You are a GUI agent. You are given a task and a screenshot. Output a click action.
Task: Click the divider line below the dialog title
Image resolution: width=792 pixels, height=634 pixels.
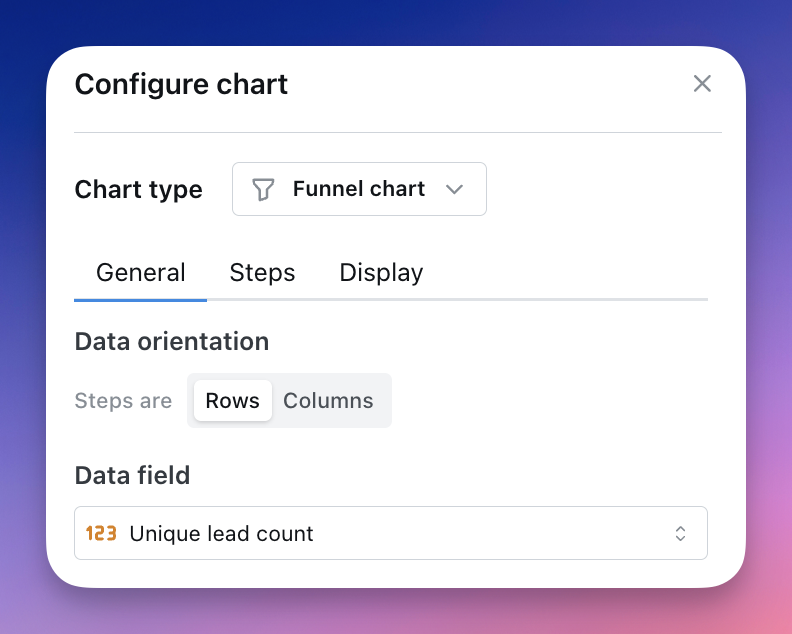(397, 132)
